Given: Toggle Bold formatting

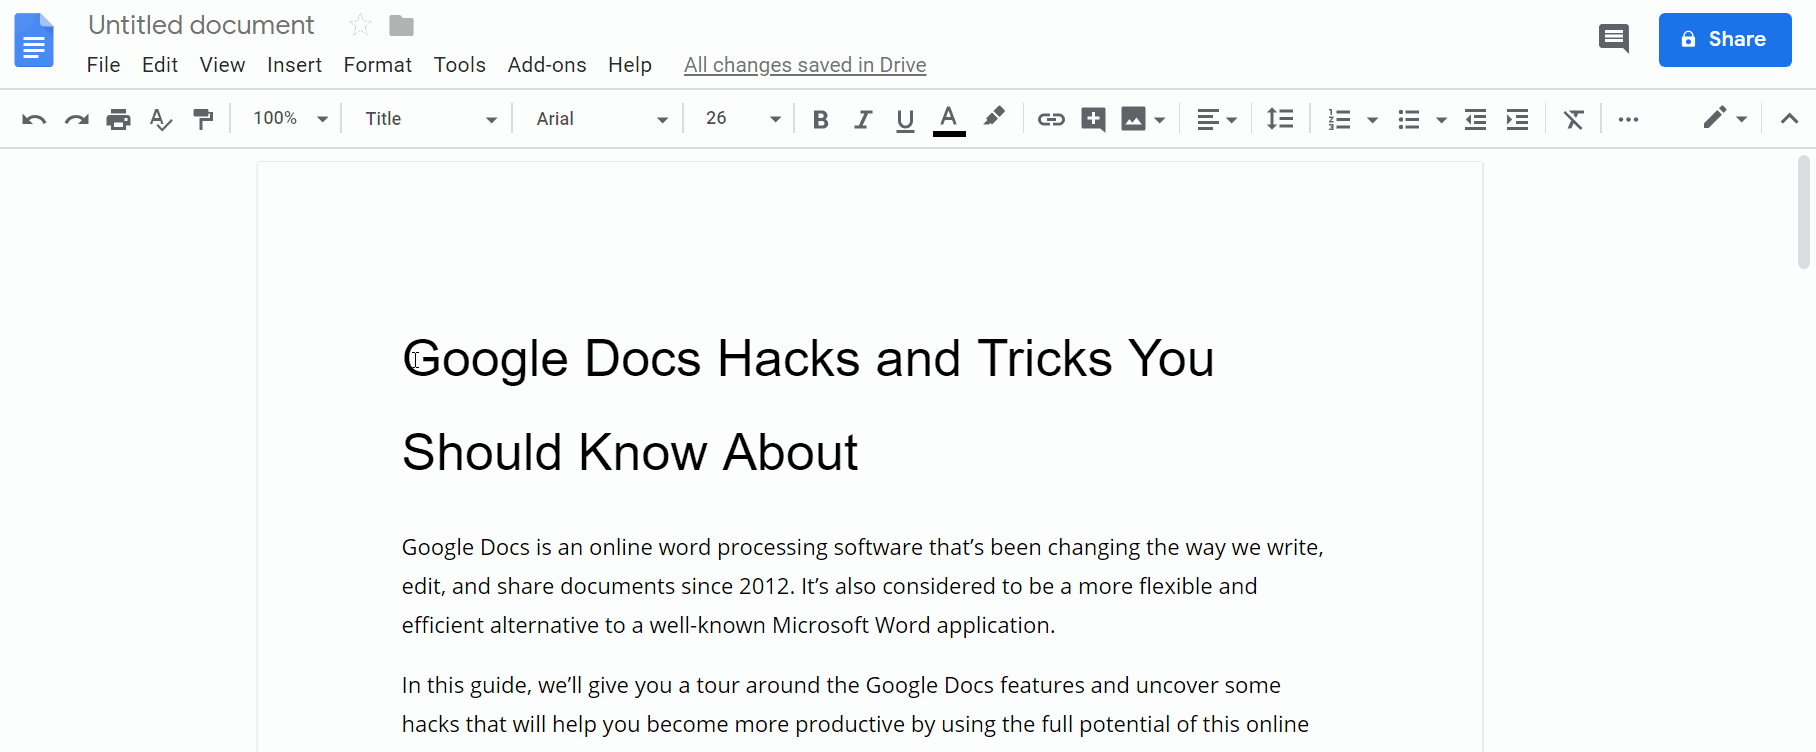Looking at the screenshot, I should [x=821, y=120].
